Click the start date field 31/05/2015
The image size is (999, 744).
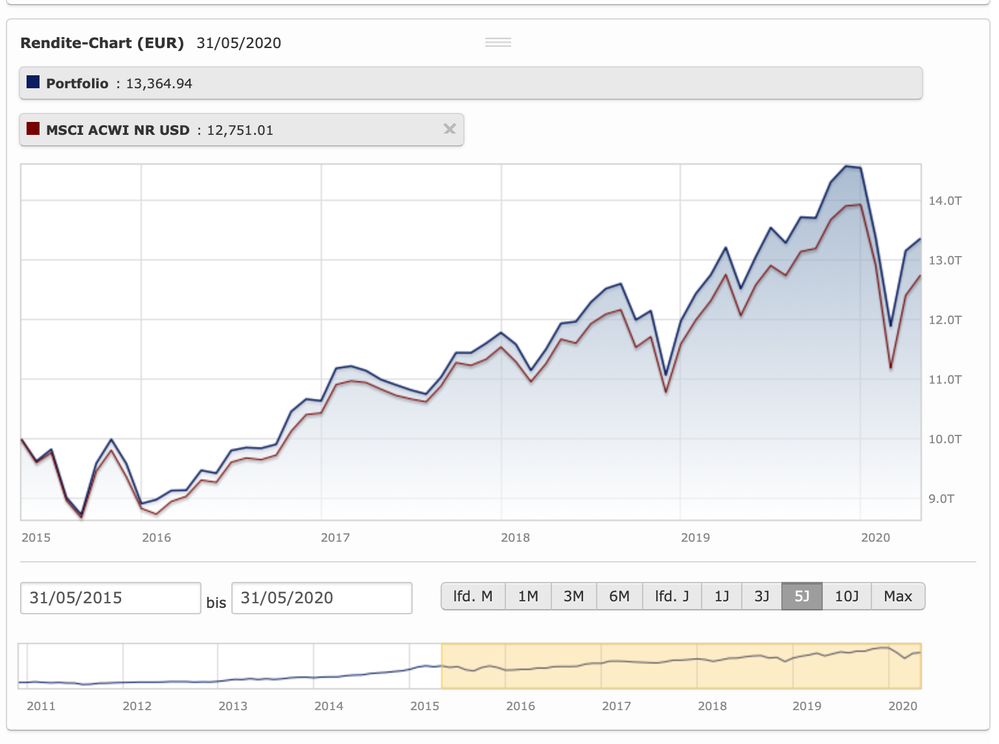[110, 598]
